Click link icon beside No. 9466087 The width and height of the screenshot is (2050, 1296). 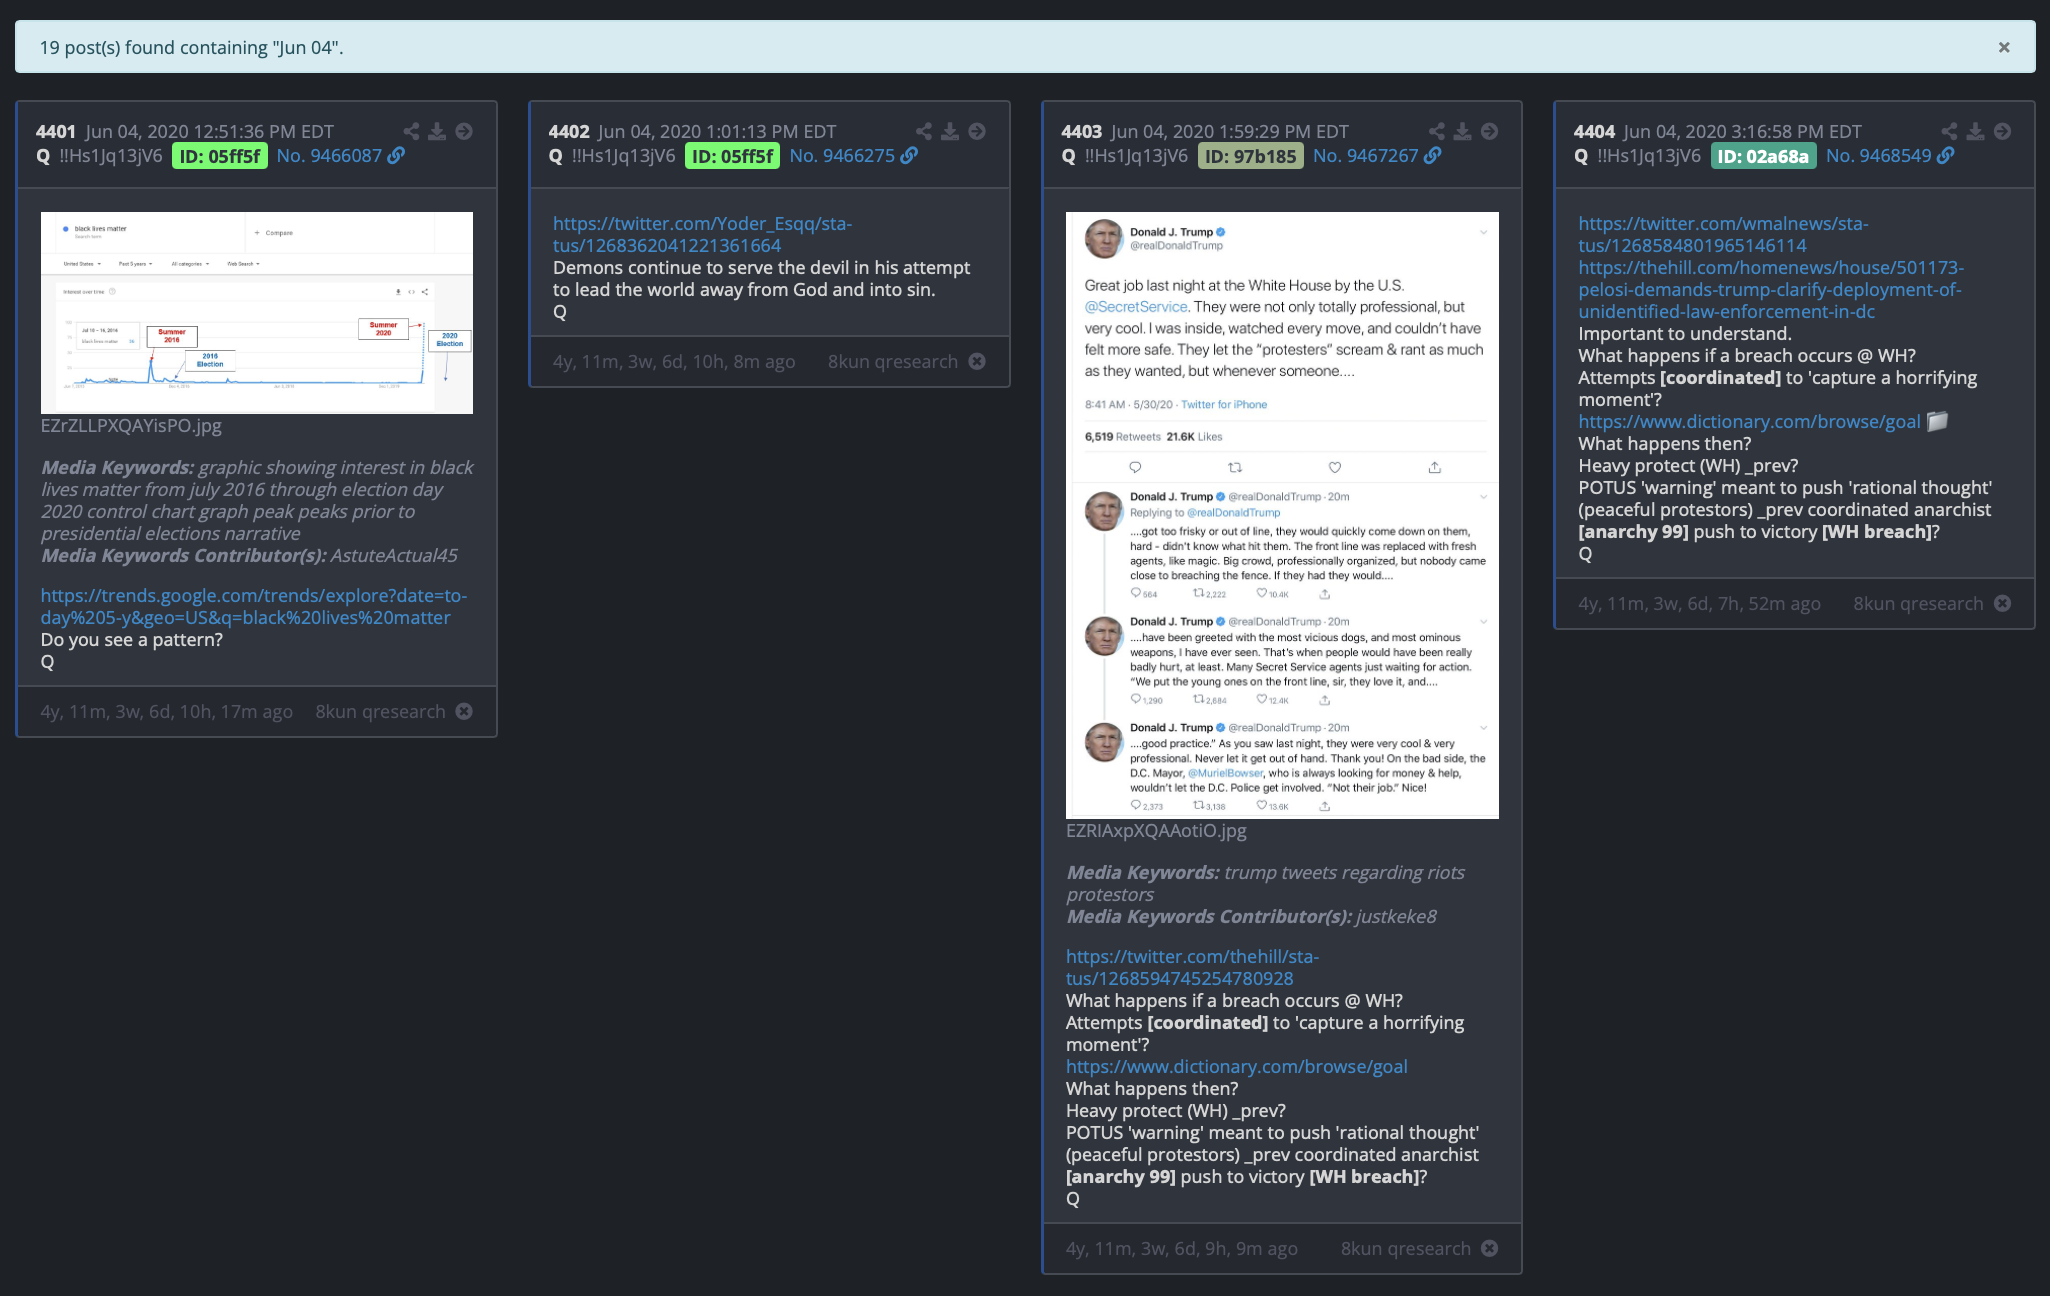pos(397,155)
